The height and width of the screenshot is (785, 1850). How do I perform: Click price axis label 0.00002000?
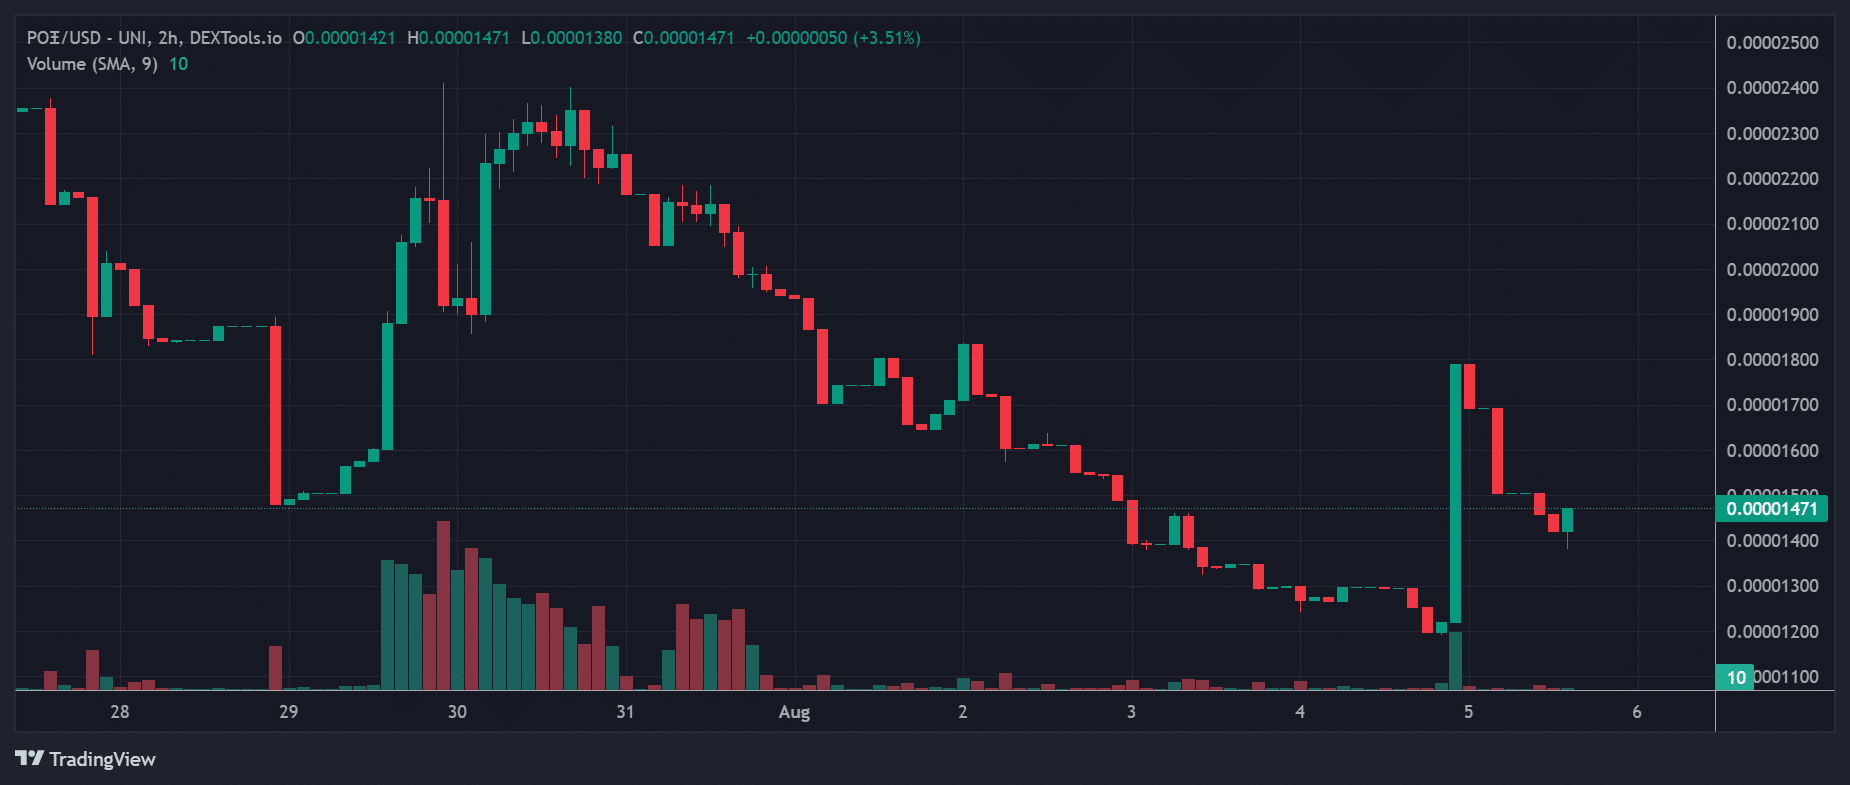(1772, 270)
